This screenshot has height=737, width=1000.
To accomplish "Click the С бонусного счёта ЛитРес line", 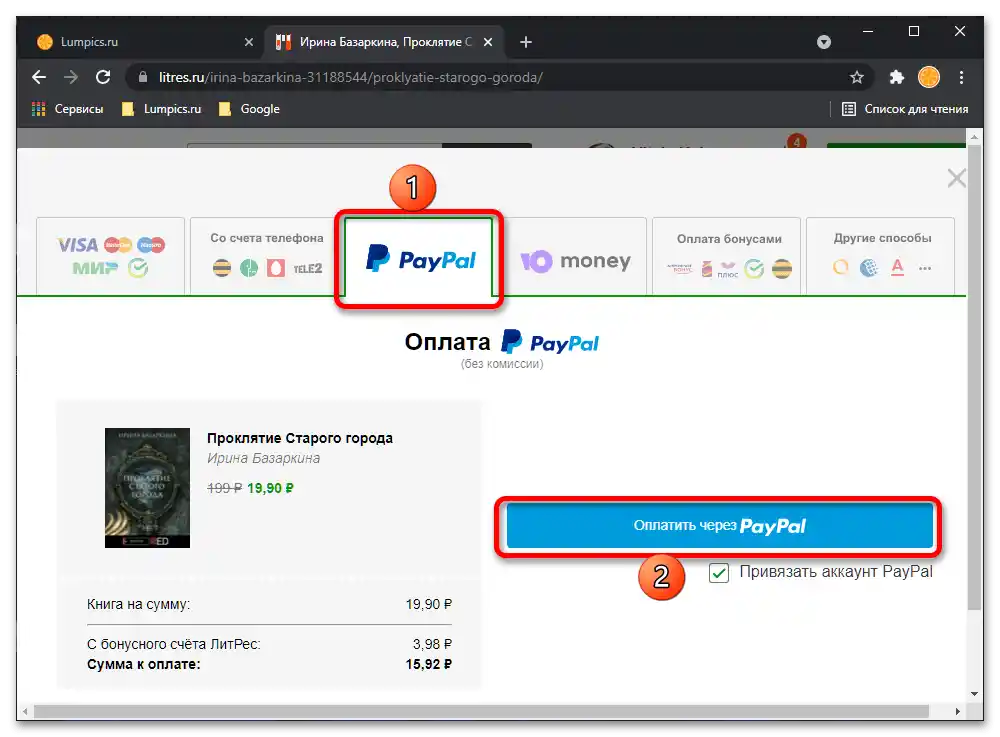I will (x=269, y=644).
